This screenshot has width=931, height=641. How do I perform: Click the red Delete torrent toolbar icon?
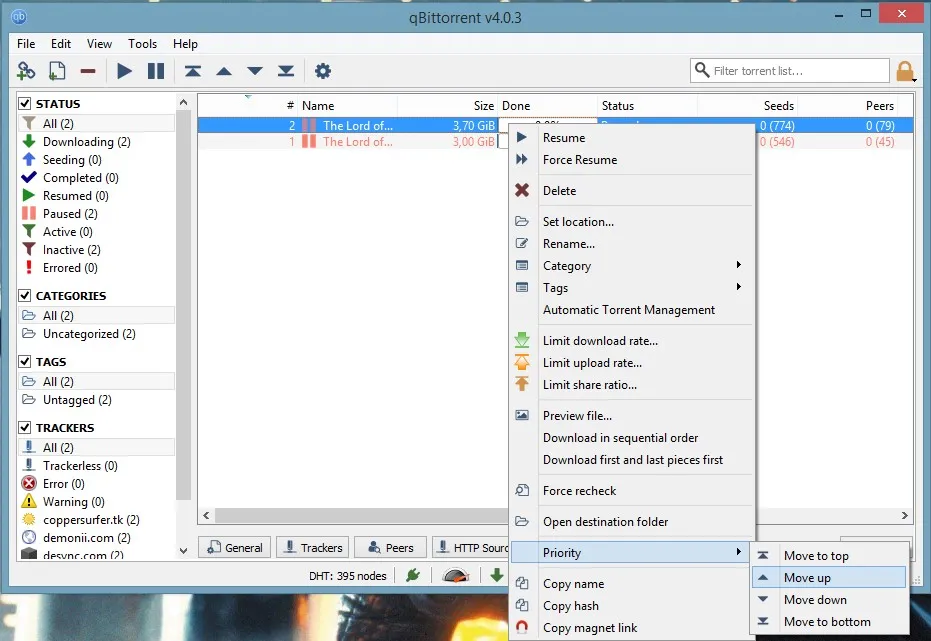88,71
